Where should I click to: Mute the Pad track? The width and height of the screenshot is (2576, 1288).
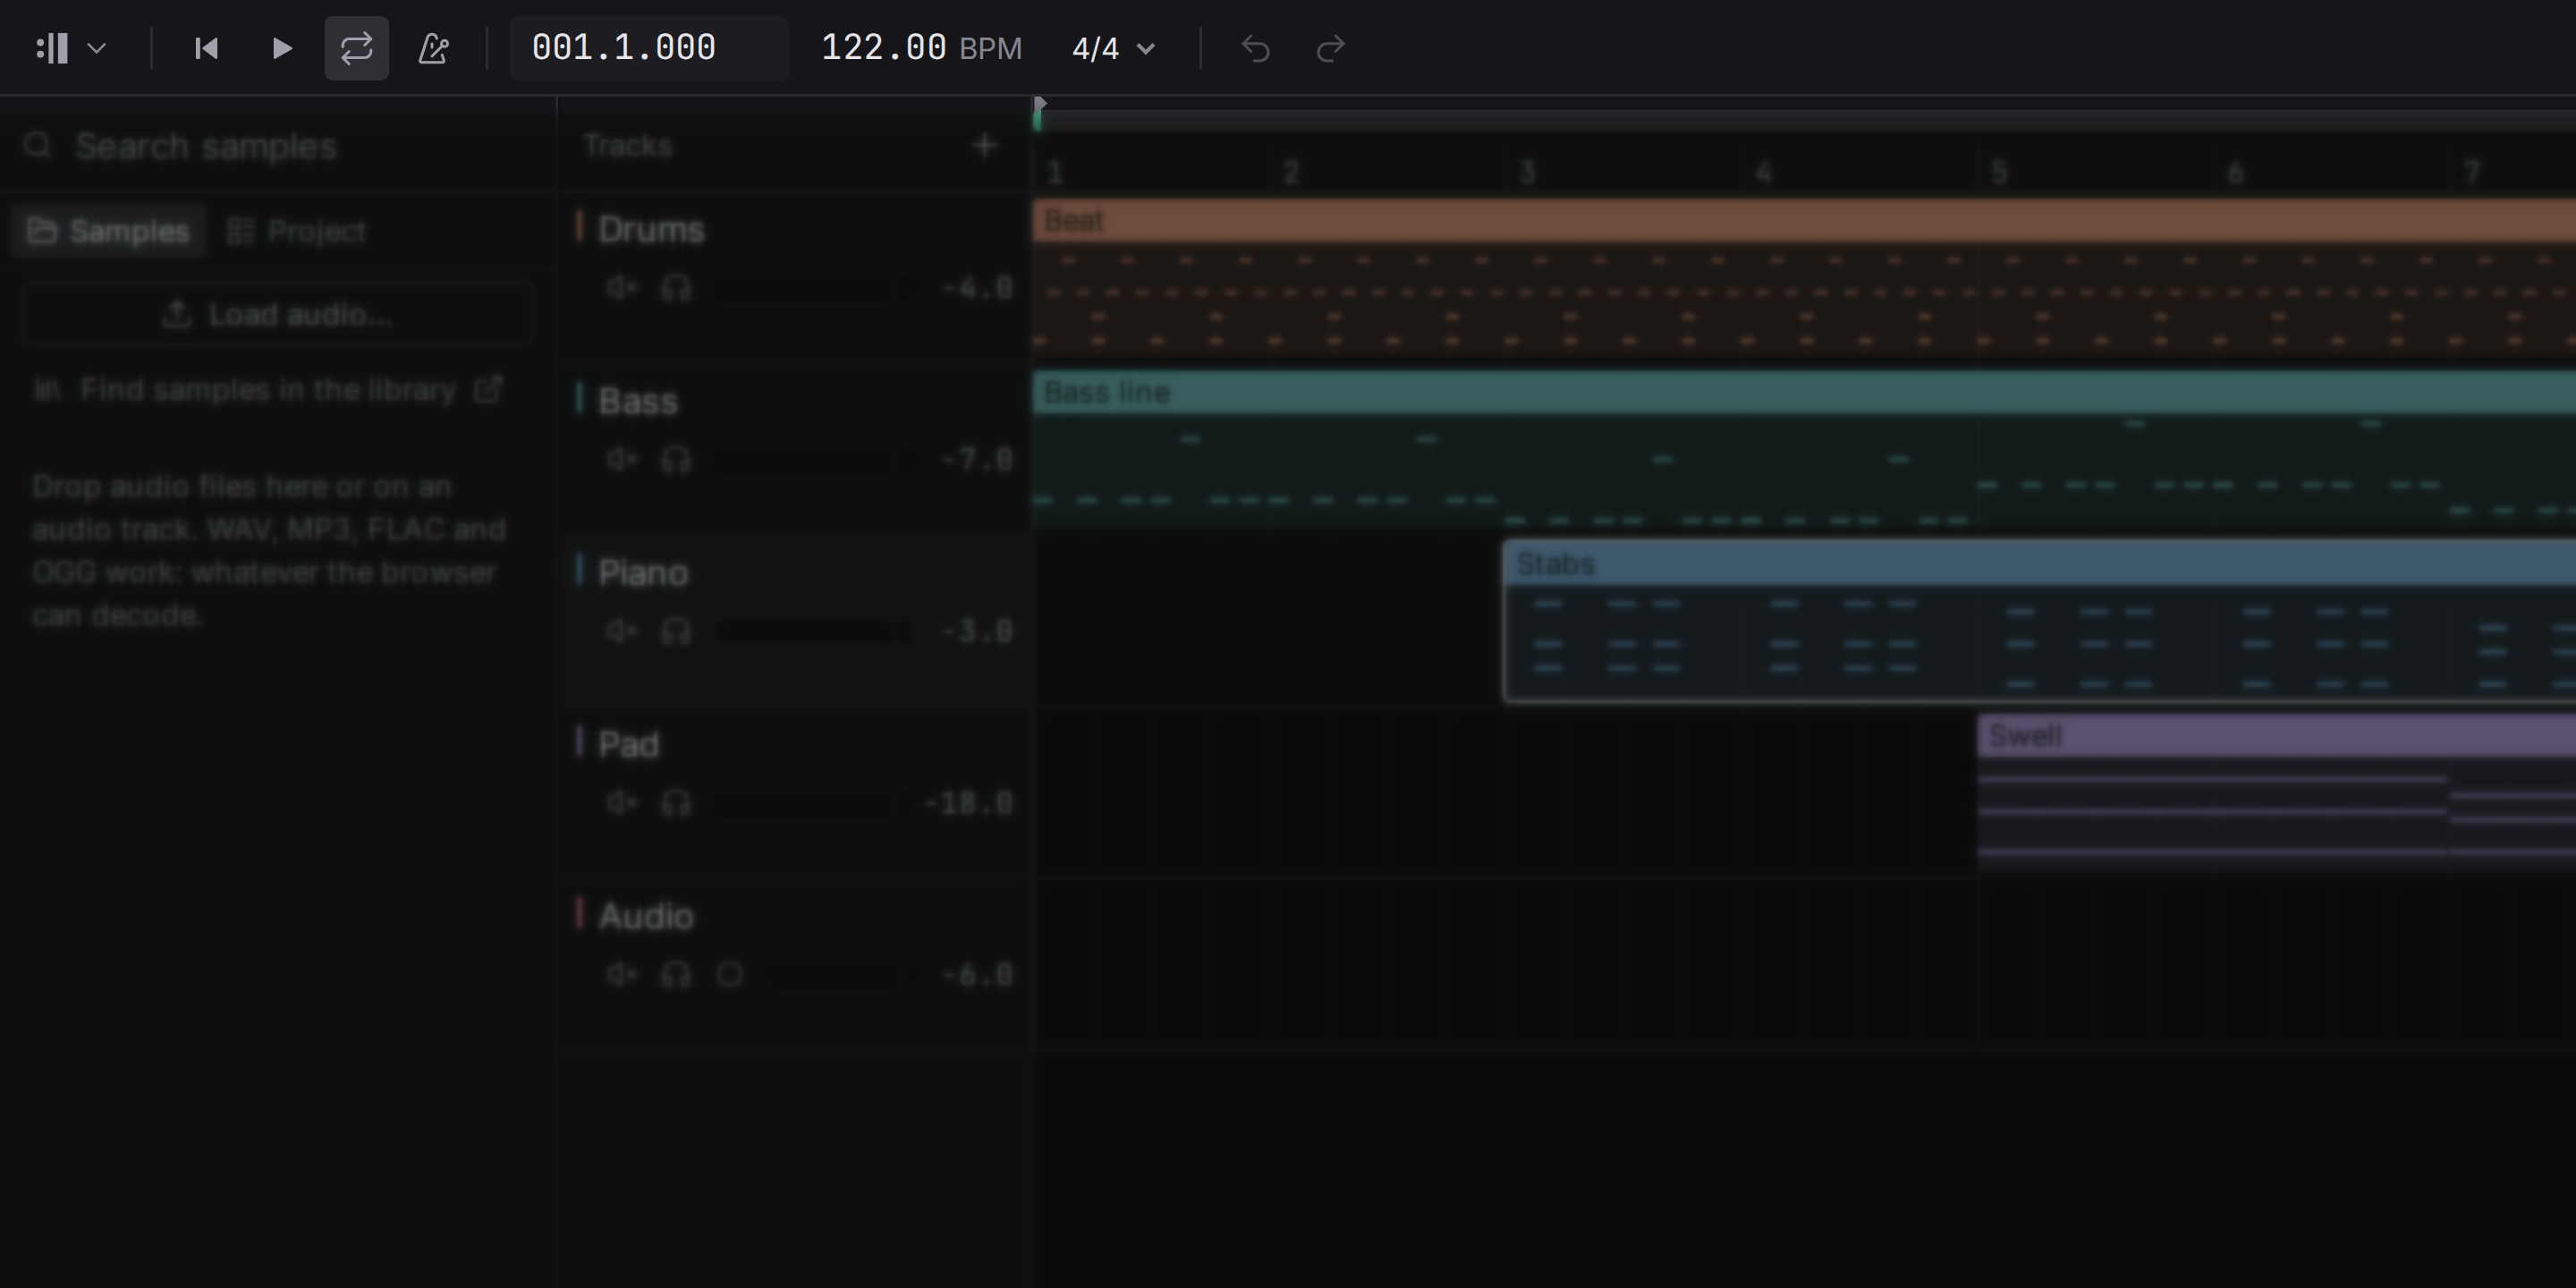[x=621, y=803]
